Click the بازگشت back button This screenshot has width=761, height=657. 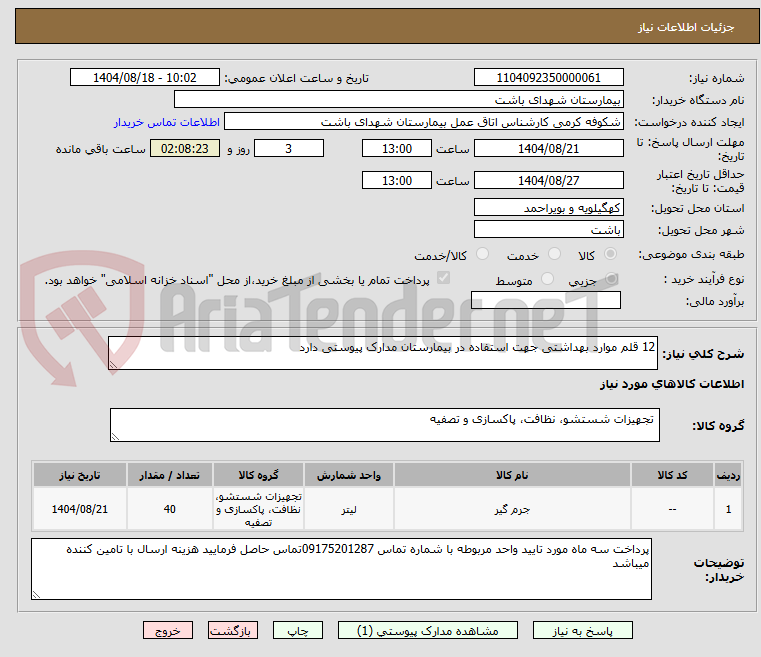(x=233, y=630)
